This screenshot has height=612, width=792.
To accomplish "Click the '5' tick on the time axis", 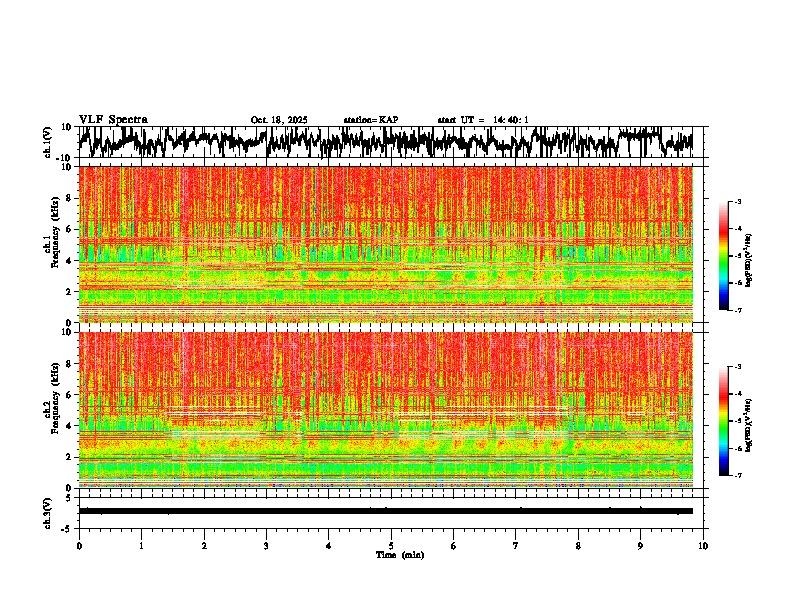I will [391, 546].
